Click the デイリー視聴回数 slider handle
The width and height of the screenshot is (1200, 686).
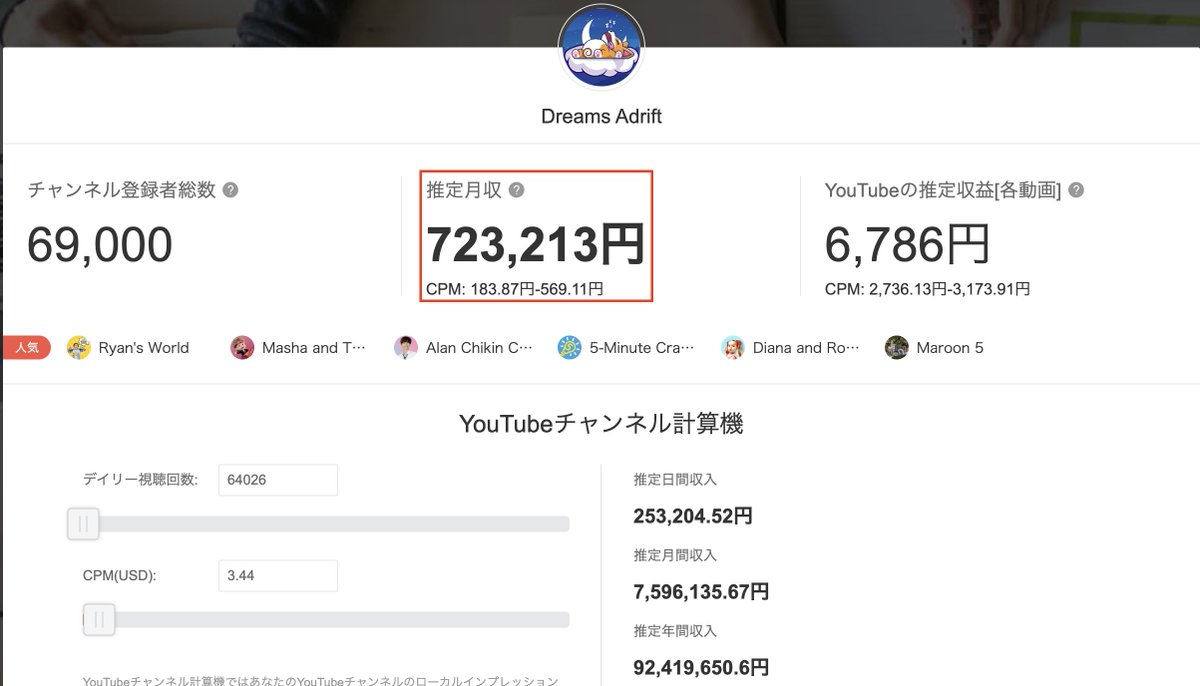[x=83, y=524]
